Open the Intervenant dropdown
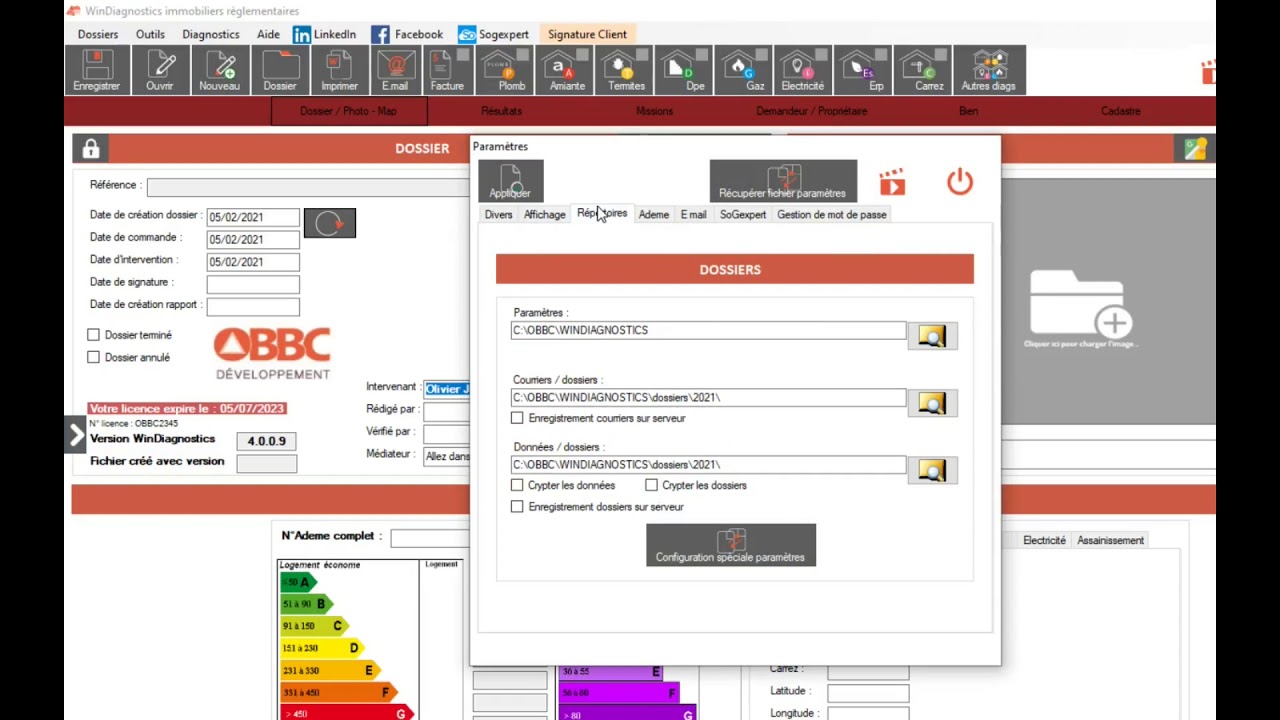 (x=447, y=389)
